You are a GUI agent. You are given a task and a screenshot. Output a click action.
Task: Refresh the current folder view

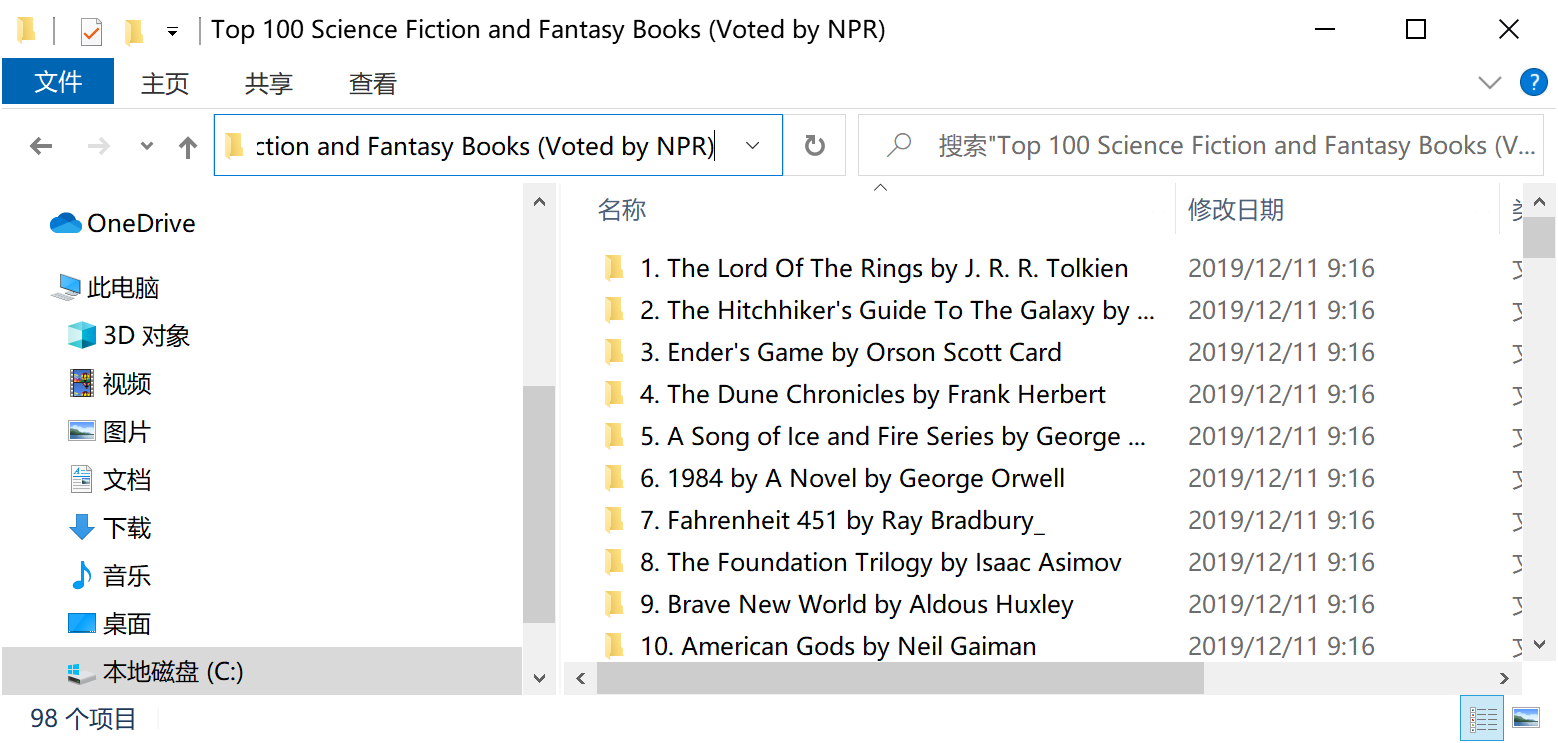[815, 147]
